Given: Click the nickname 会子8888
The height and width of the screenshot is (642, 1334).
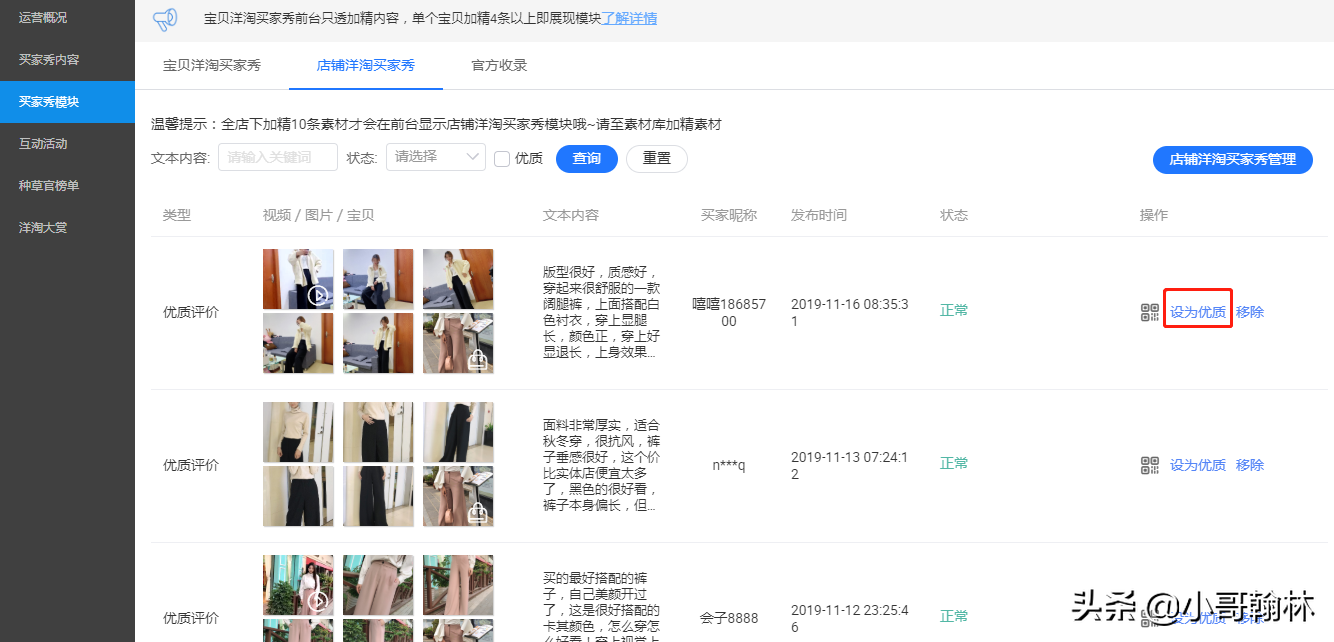Looking at the screenshot, I should point(729,618).
